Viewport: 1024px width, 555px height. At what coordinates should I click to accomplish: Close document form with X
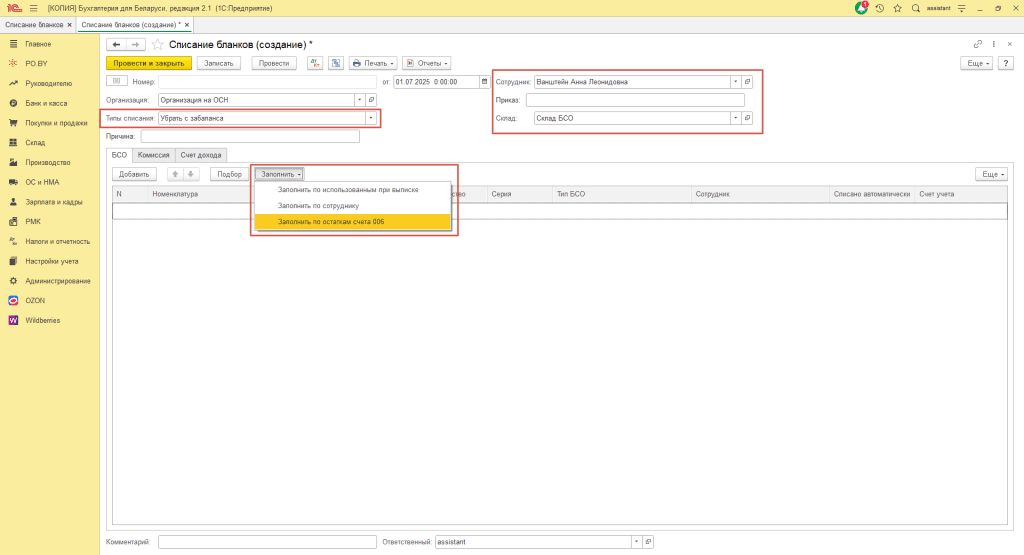coord(1010,44)
